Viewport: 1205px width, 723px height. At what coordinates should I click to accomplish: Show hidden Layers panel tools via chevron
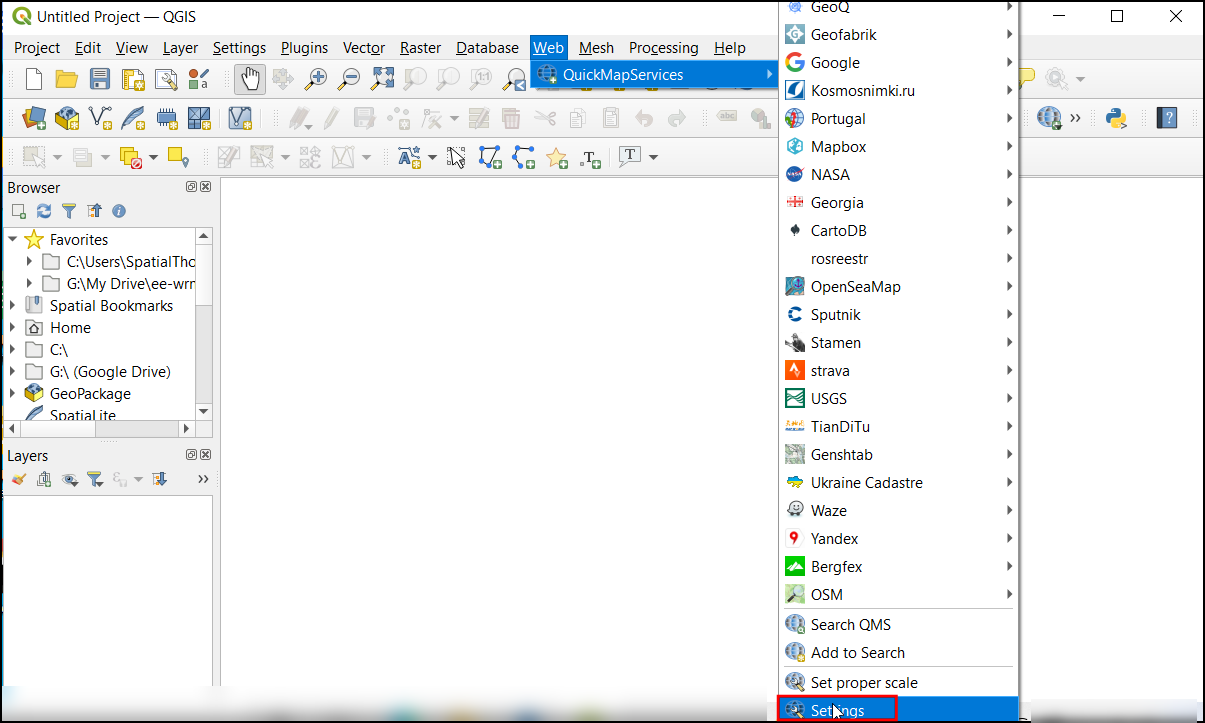click(x=203, y=479)
